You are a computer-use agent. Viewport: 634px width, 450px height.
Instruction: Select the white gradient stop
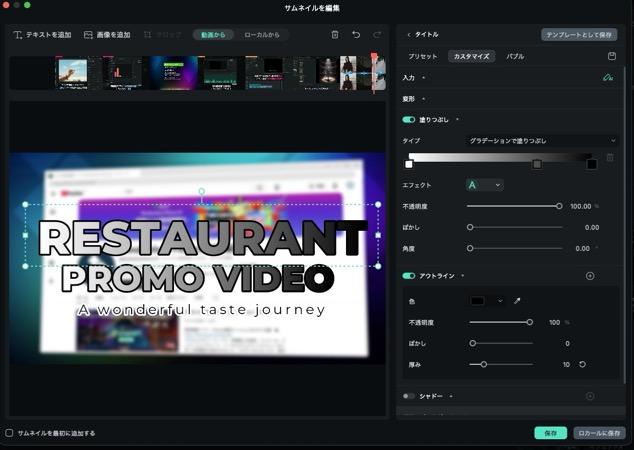point(409,164)
